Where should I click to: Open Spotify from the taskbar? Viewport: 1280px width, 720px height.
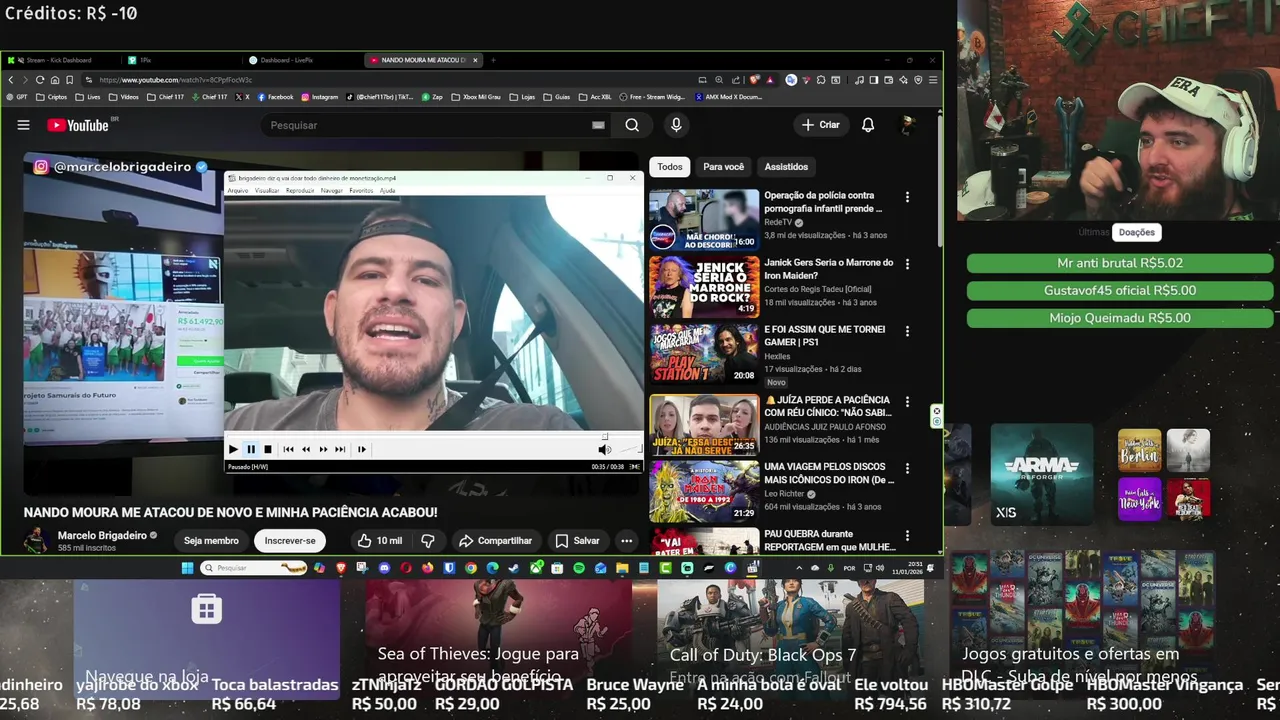579,568
